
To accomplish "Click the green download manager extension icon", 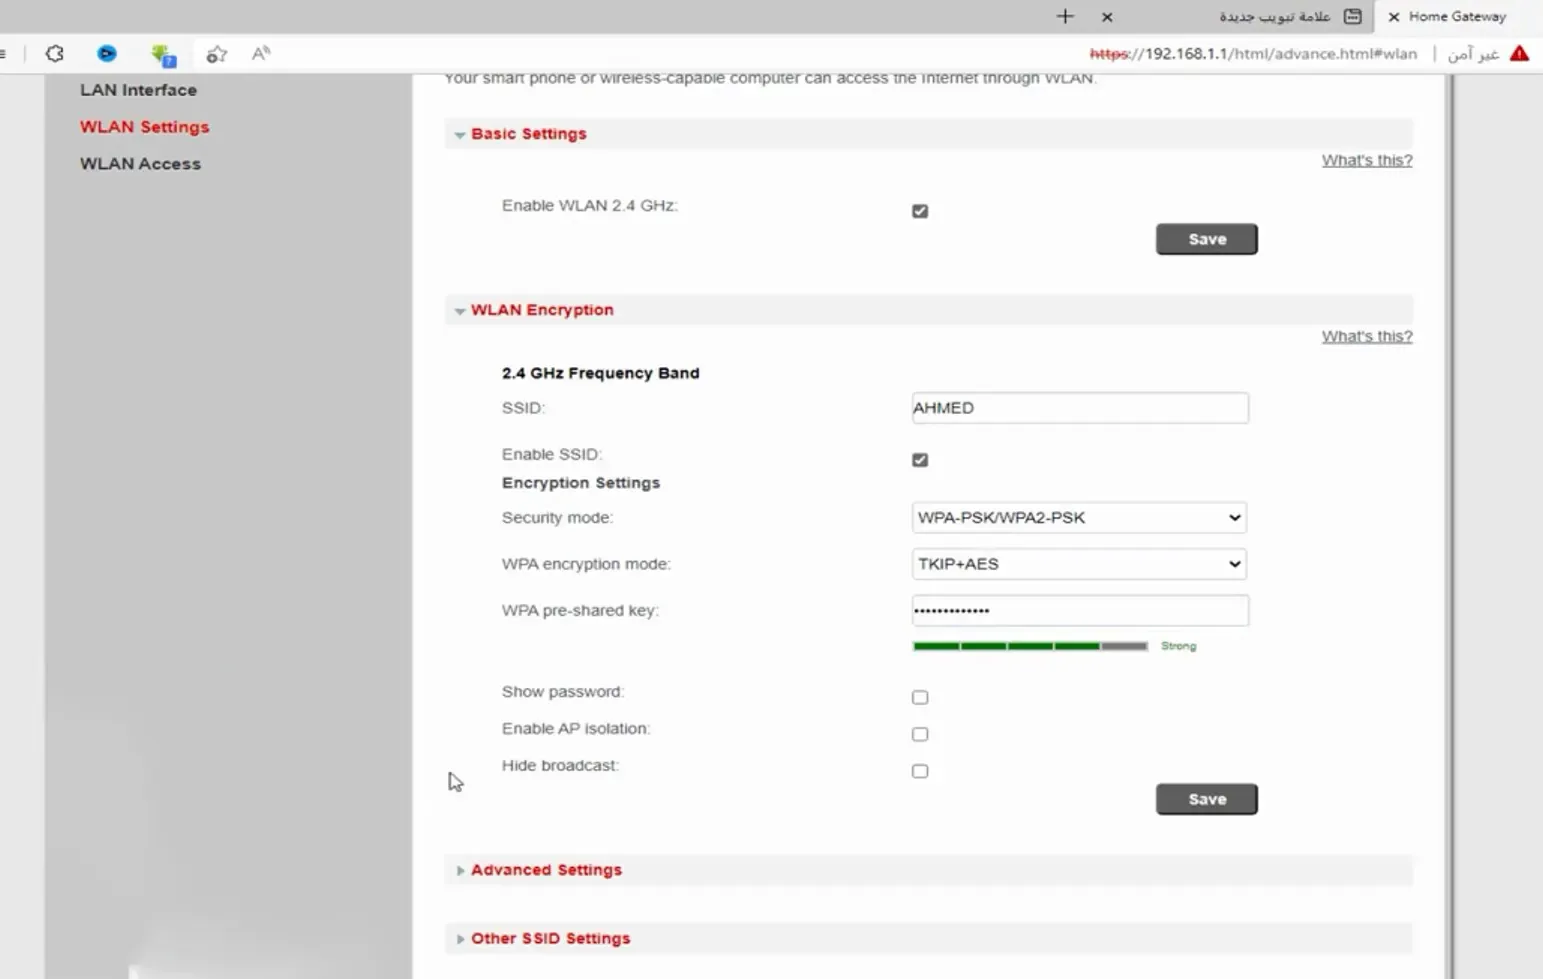I will [x=163, y=55].
